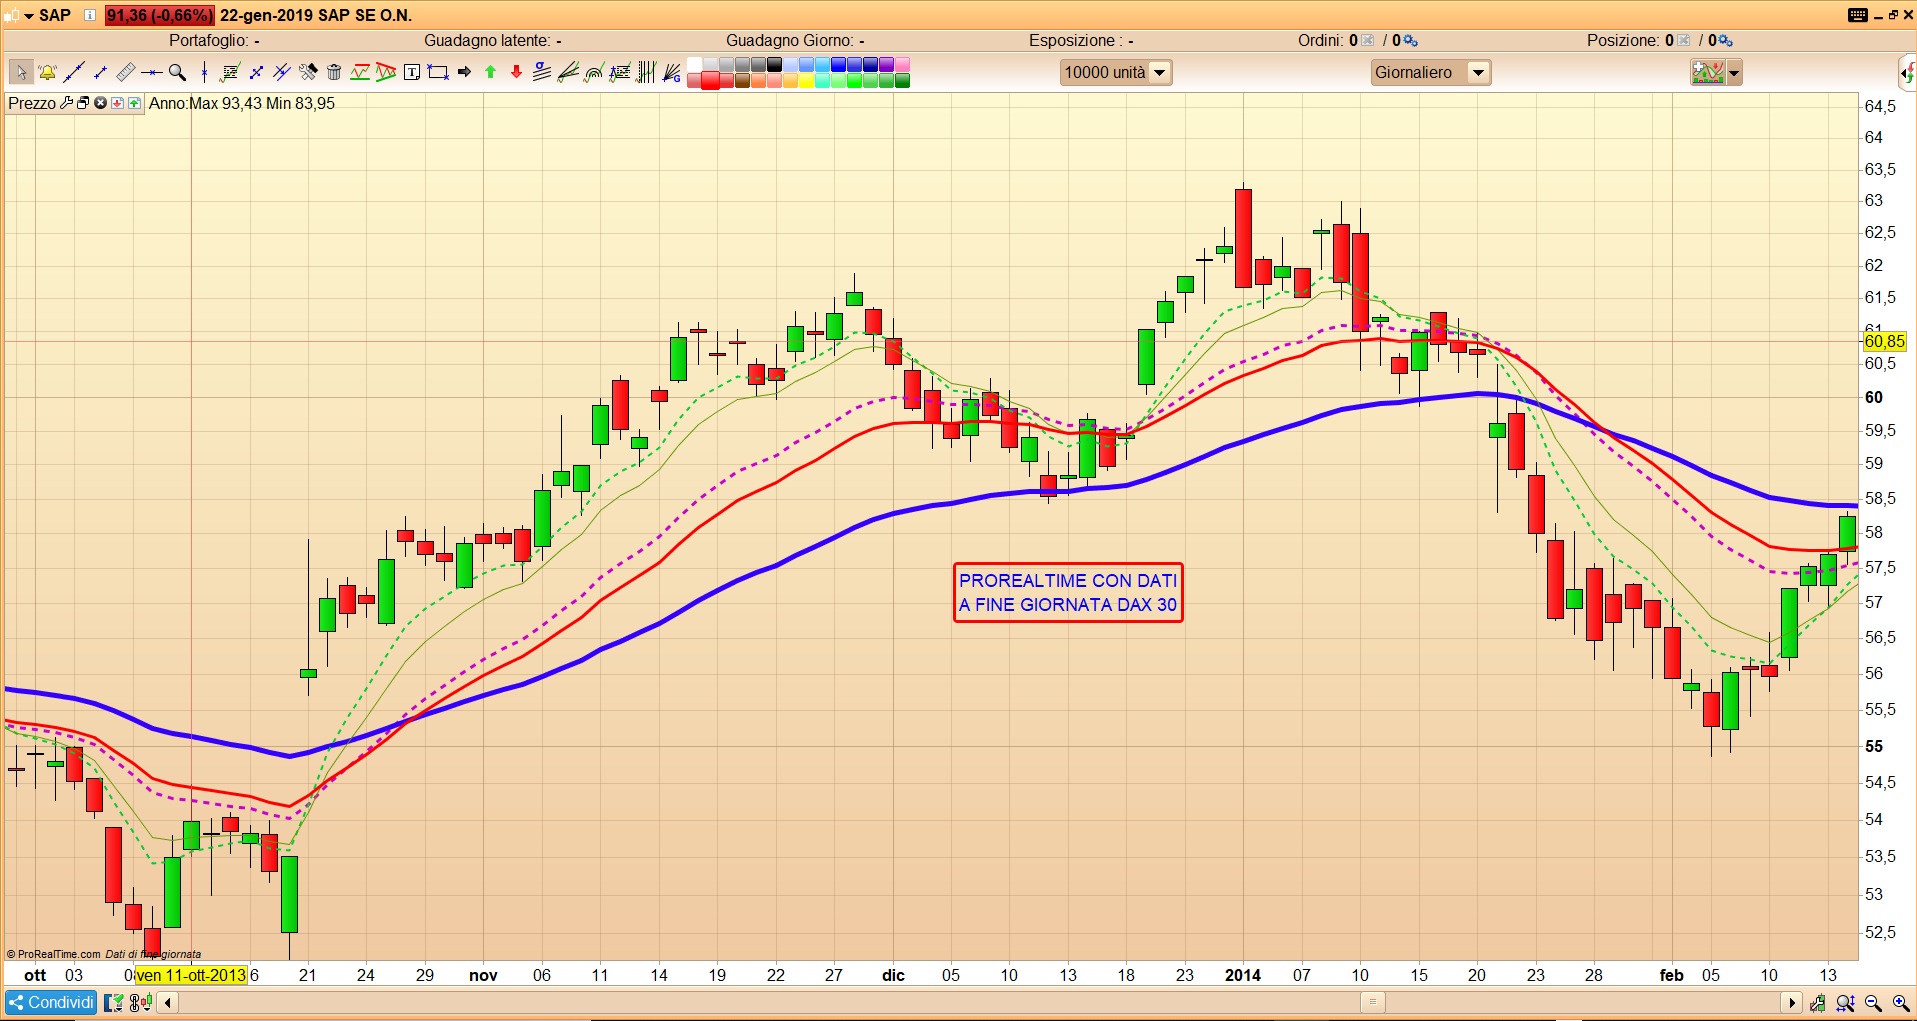Select the vertical line tool
This screenshot has height=1021, width=1917.
204,72
